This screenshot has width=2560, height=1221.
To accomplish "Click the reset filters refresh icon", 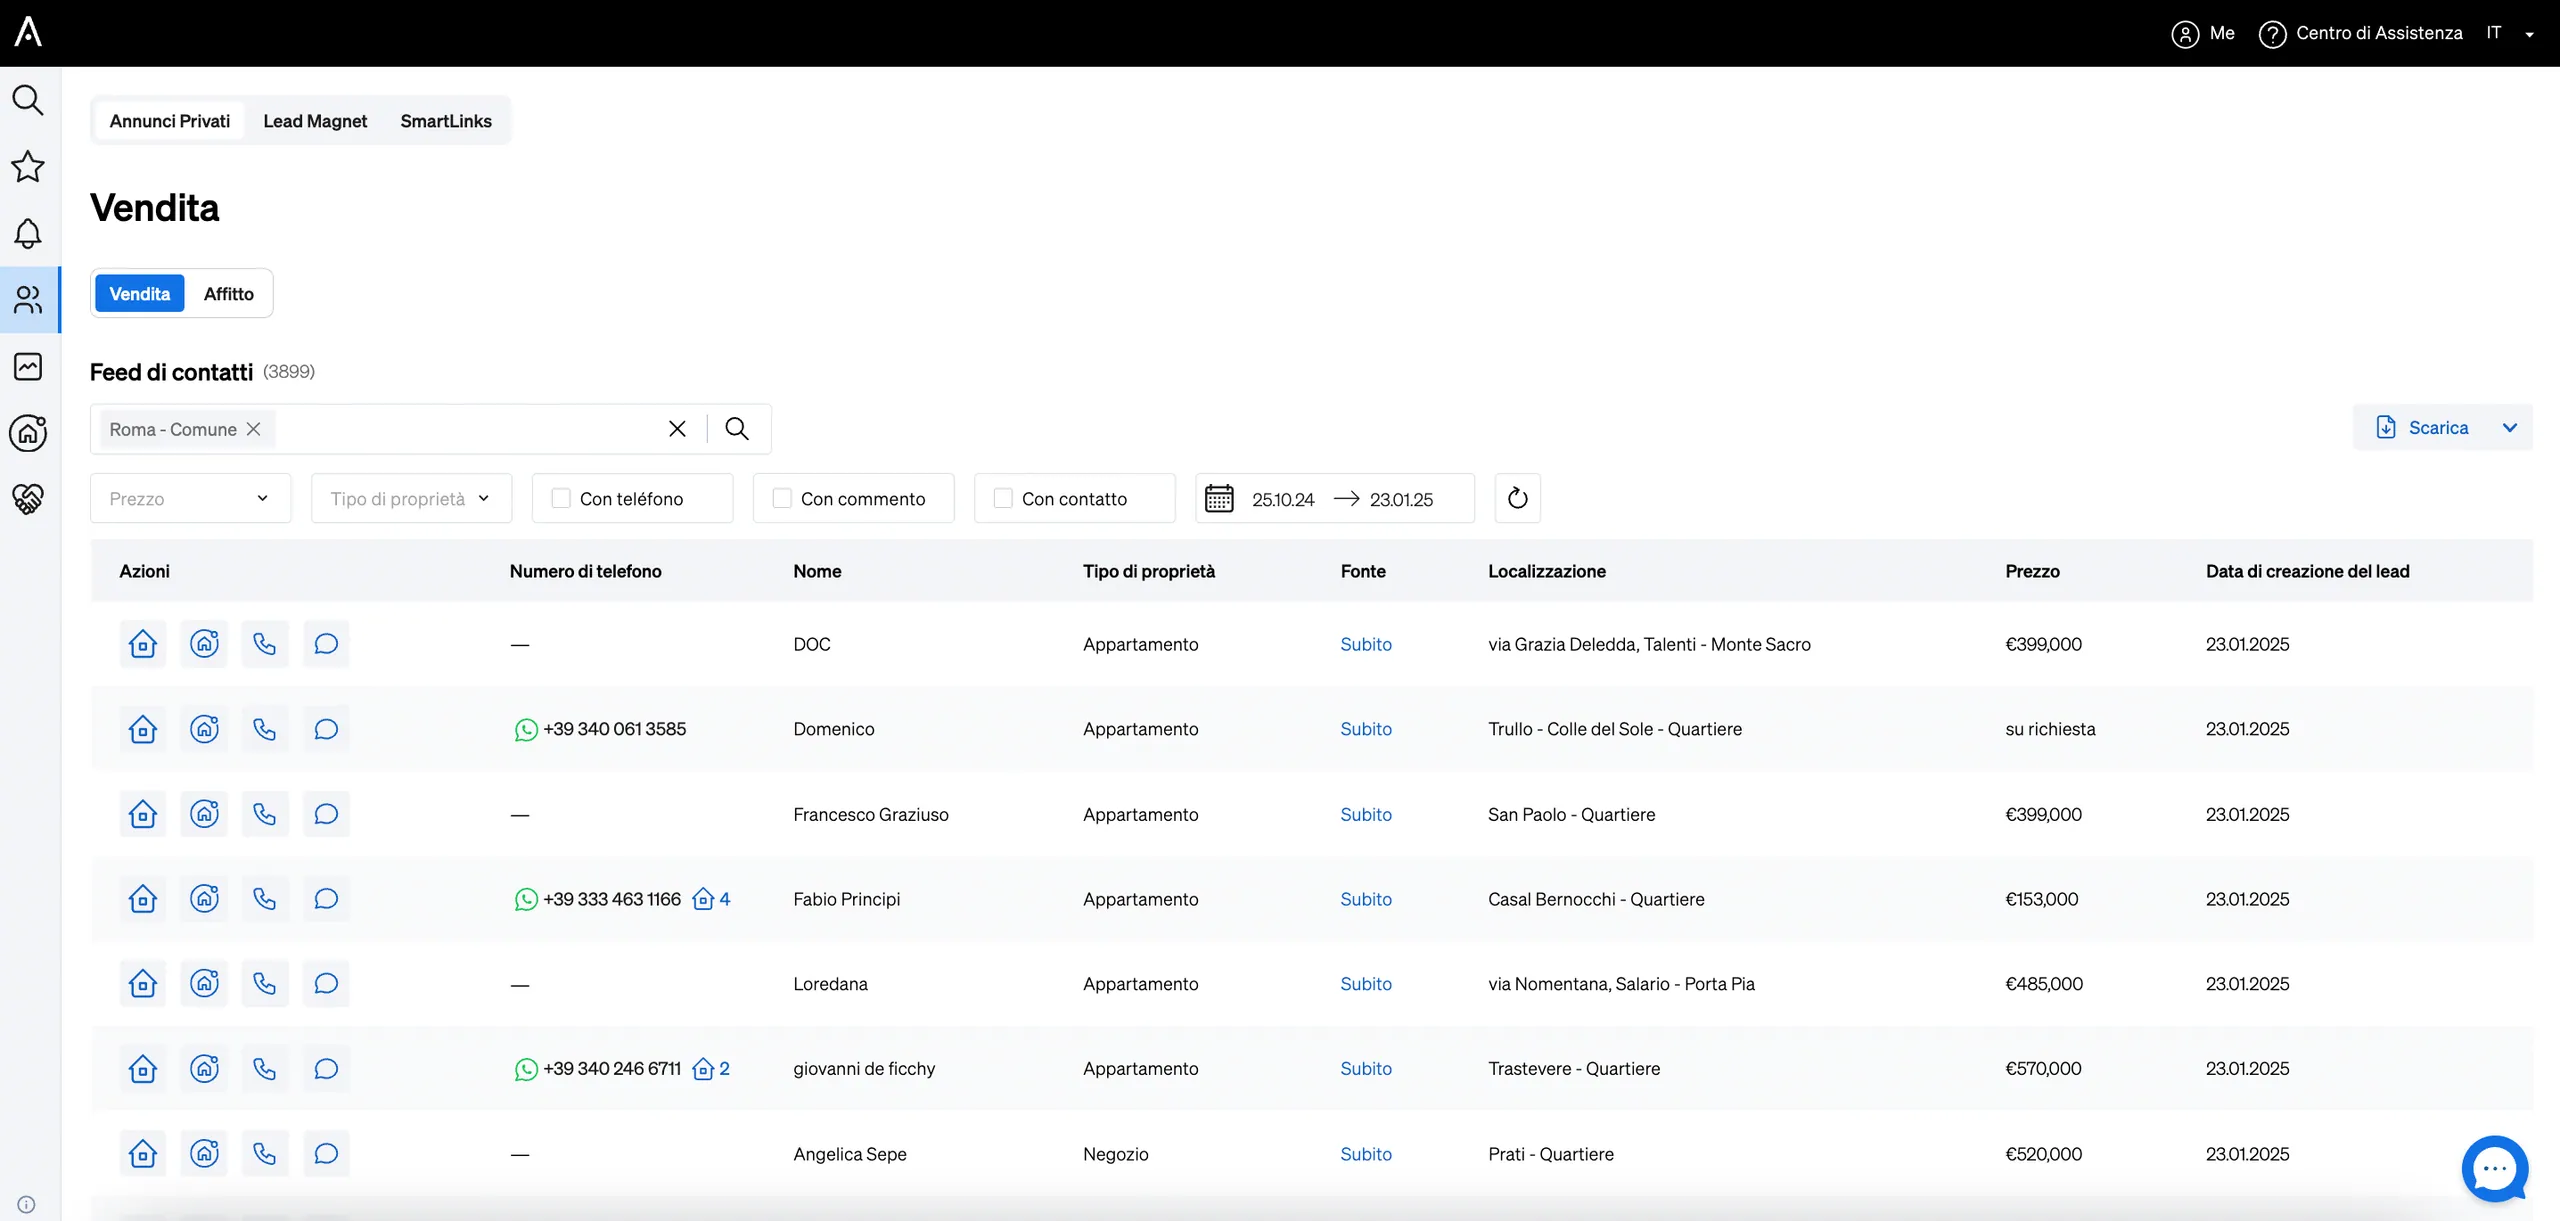I will pos(1517,498).
